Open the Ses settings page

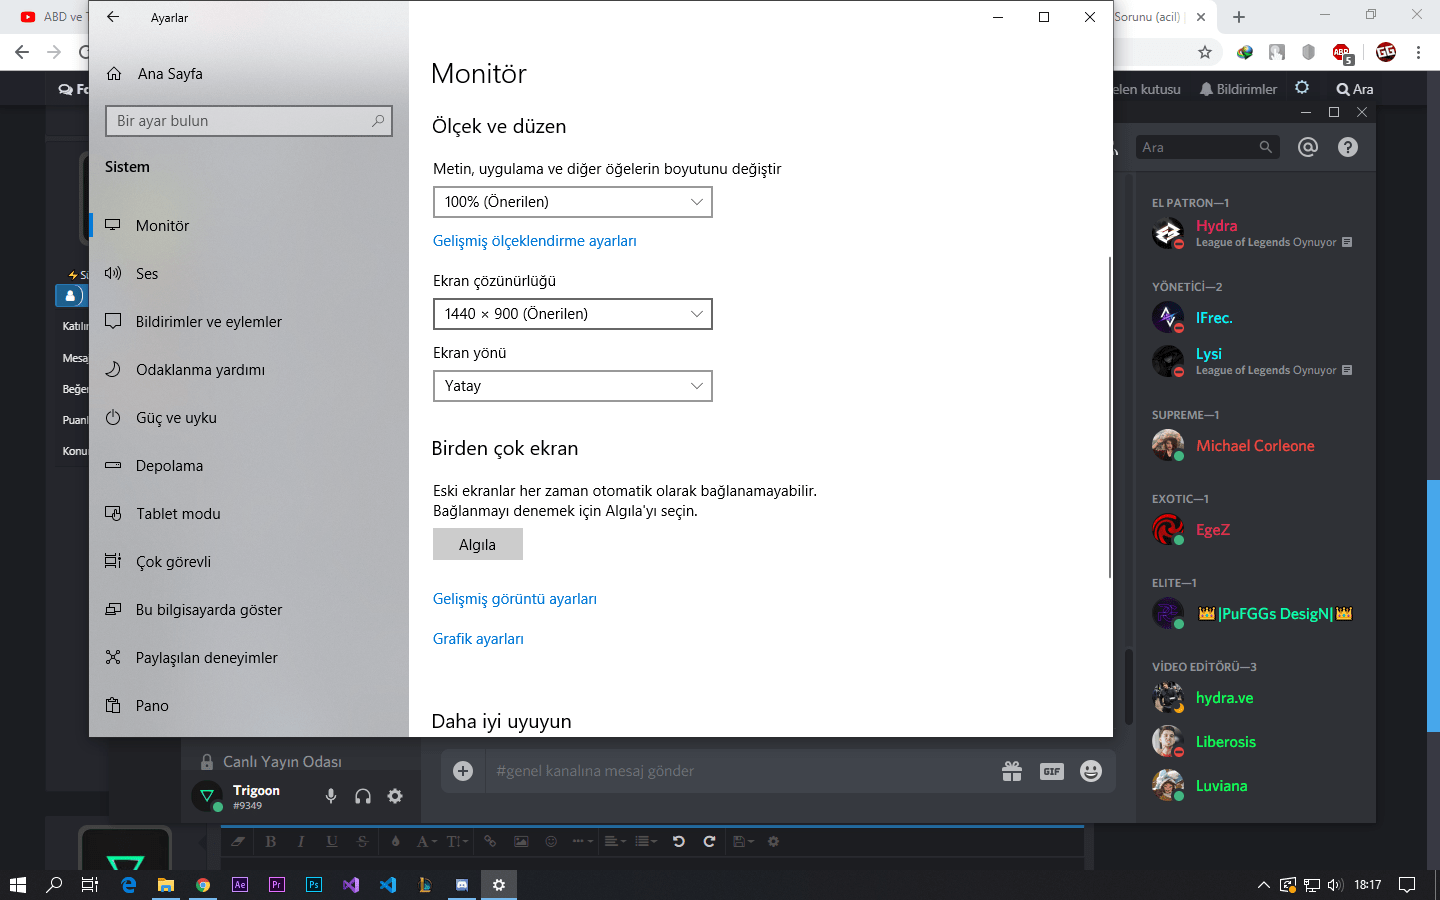point(249,274)
